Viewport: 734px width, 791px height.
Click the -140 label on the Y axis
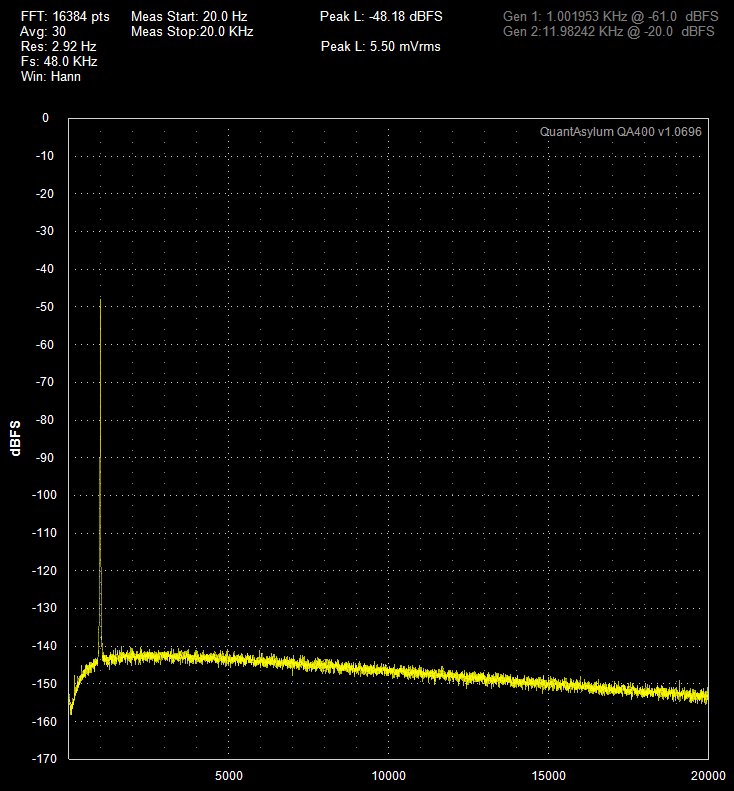(44, 646)
